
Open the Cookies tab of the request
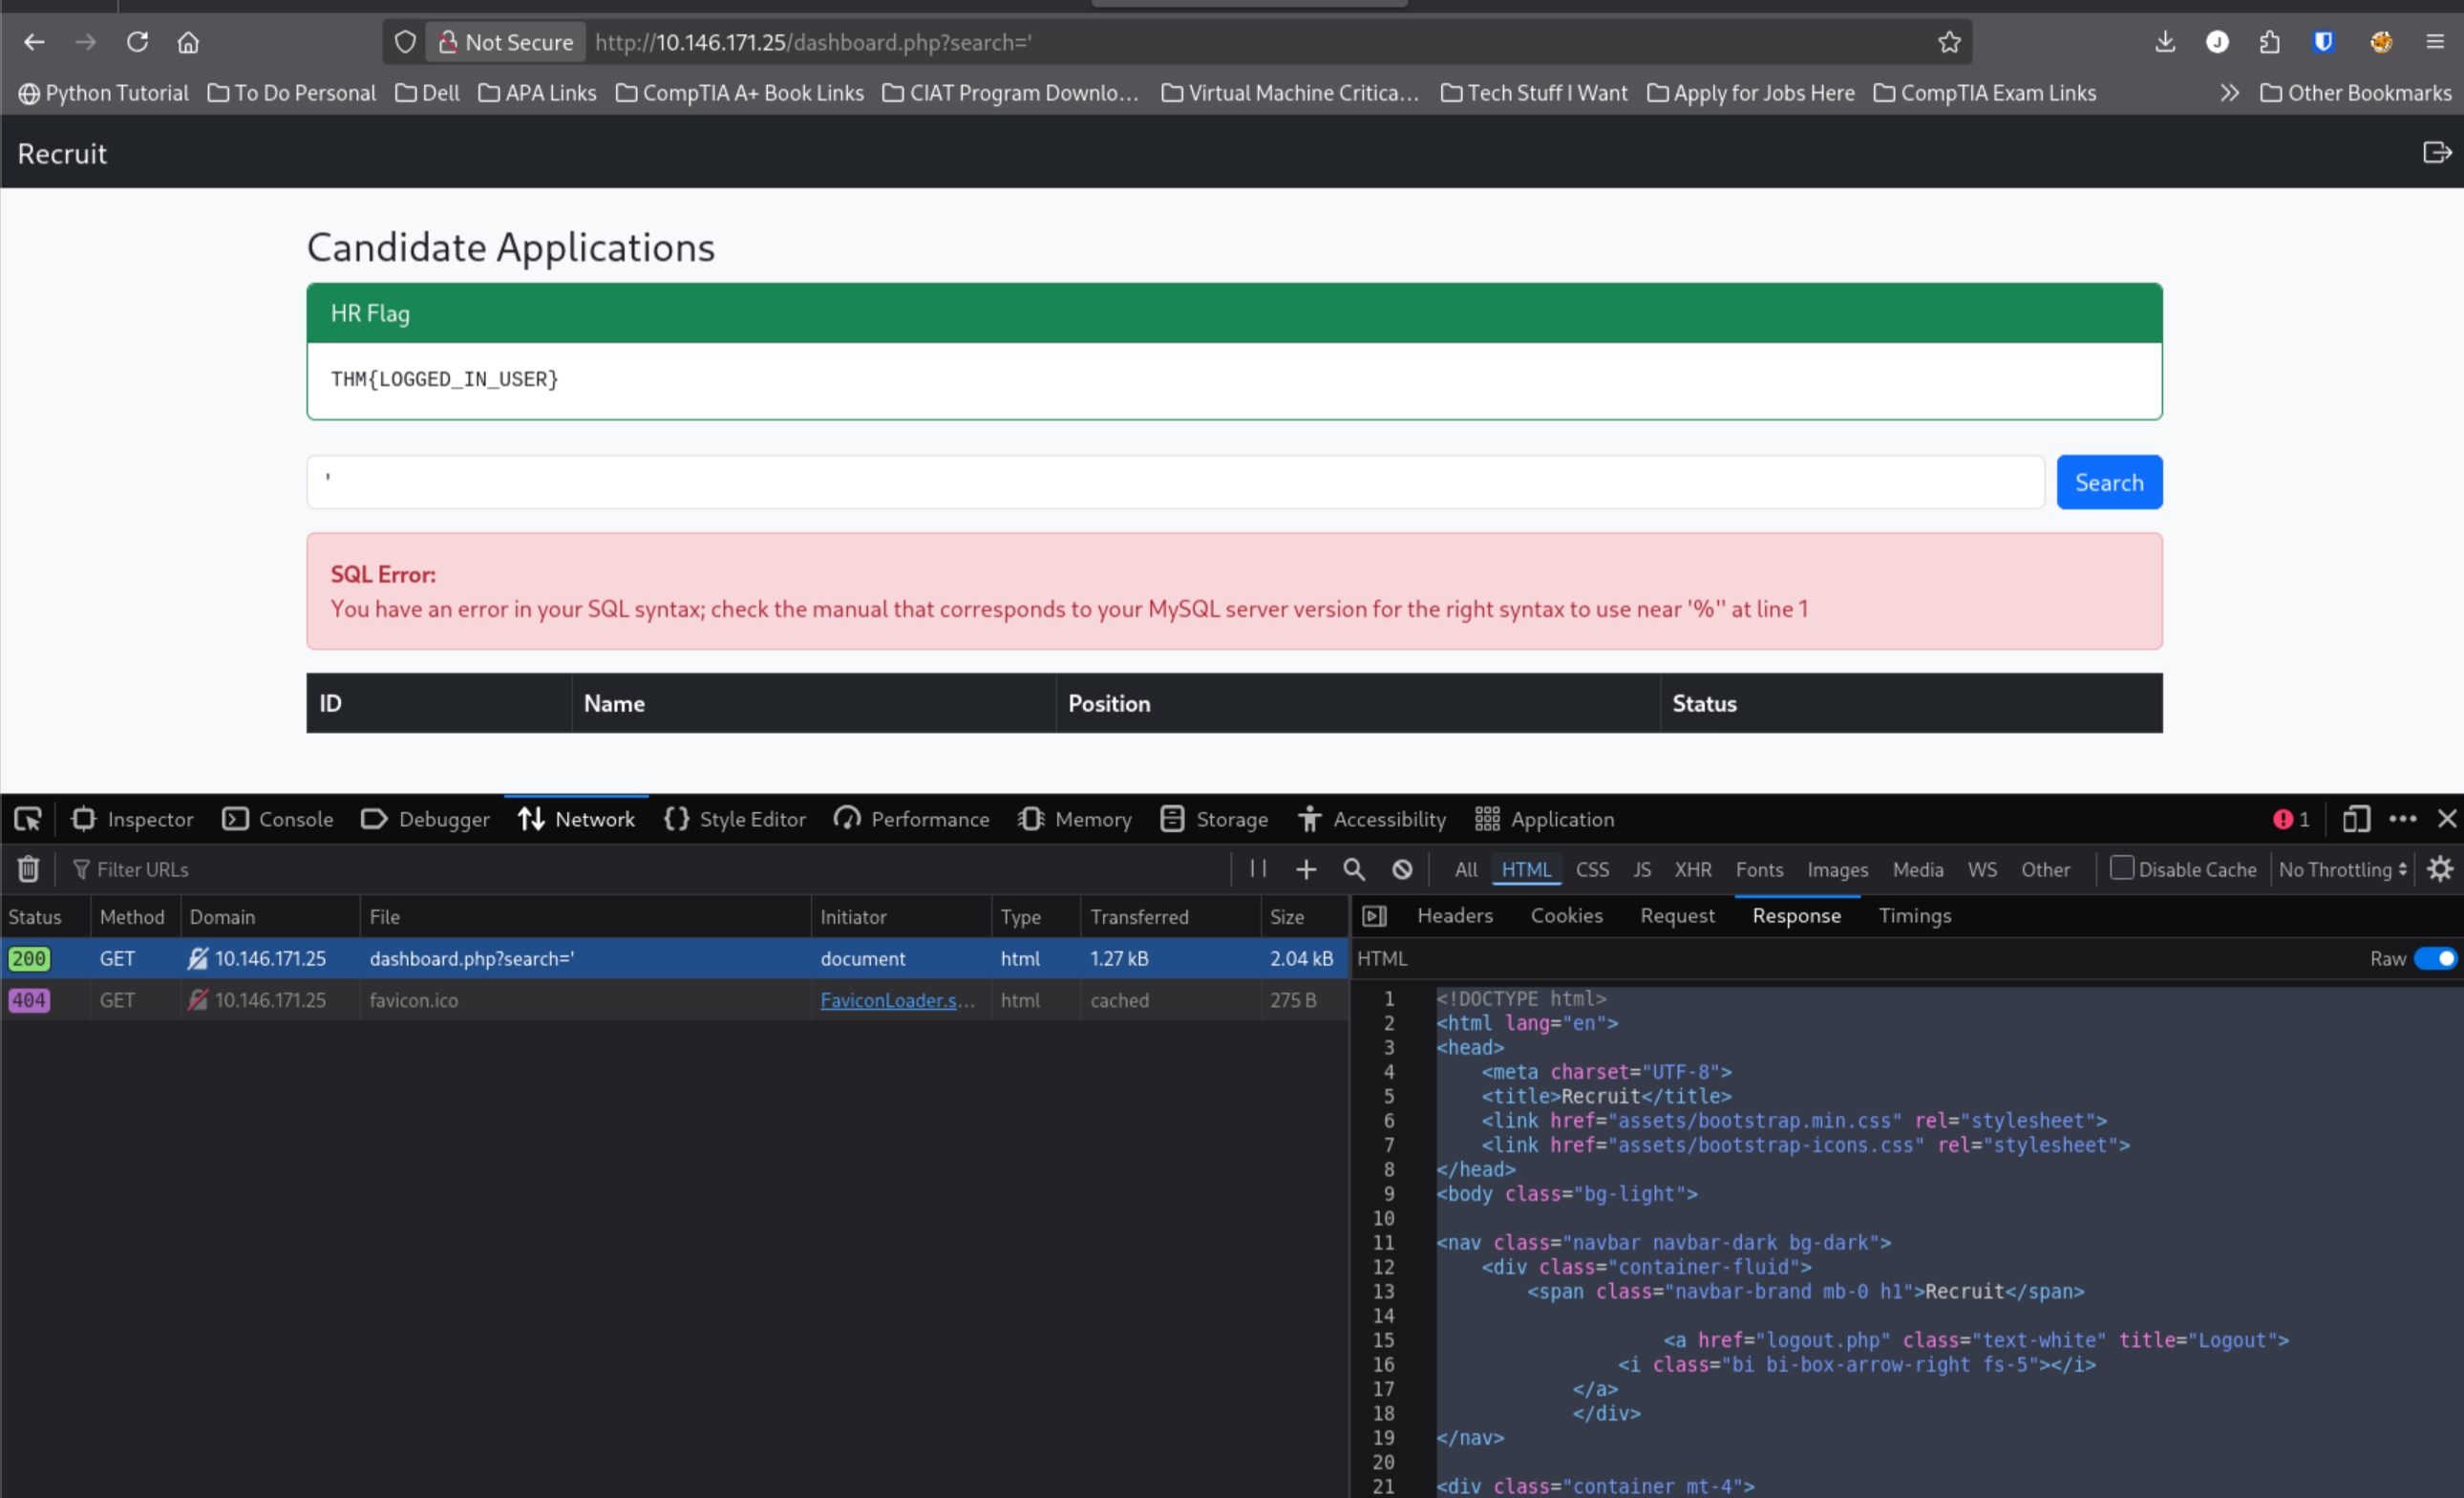tap(1566, 916)
